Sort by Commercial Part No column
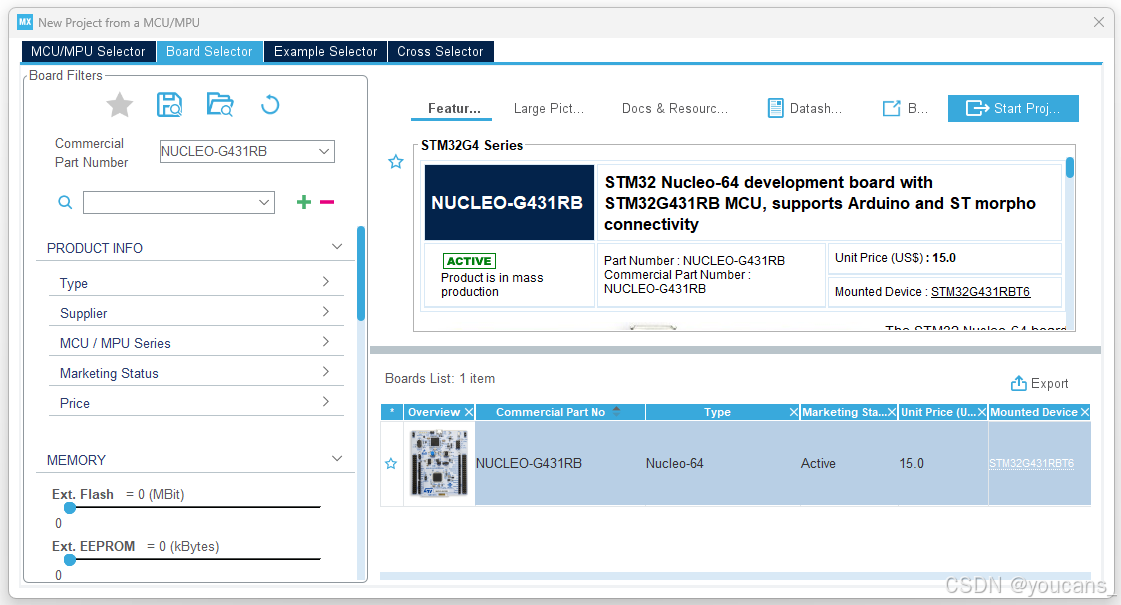The width and height of the screenshot is (1121, 605). tap(560, 412)
